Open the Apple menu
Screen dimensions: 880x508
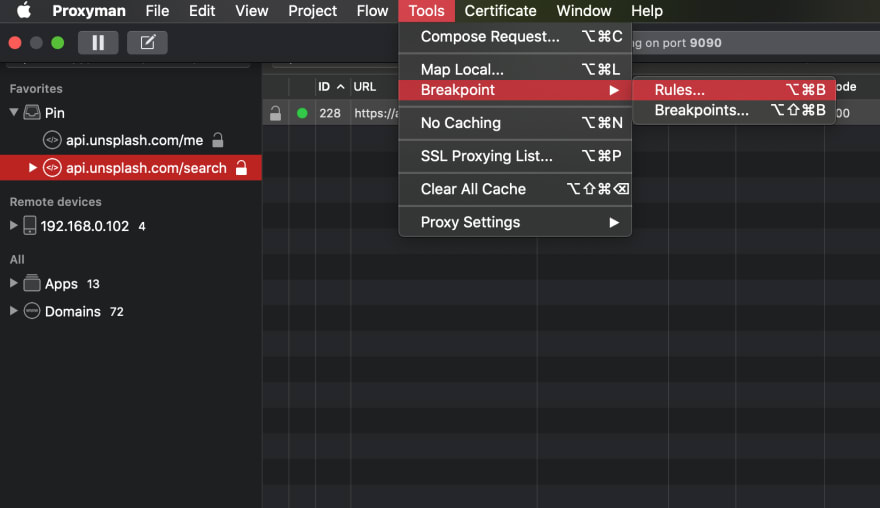[24, 10]
